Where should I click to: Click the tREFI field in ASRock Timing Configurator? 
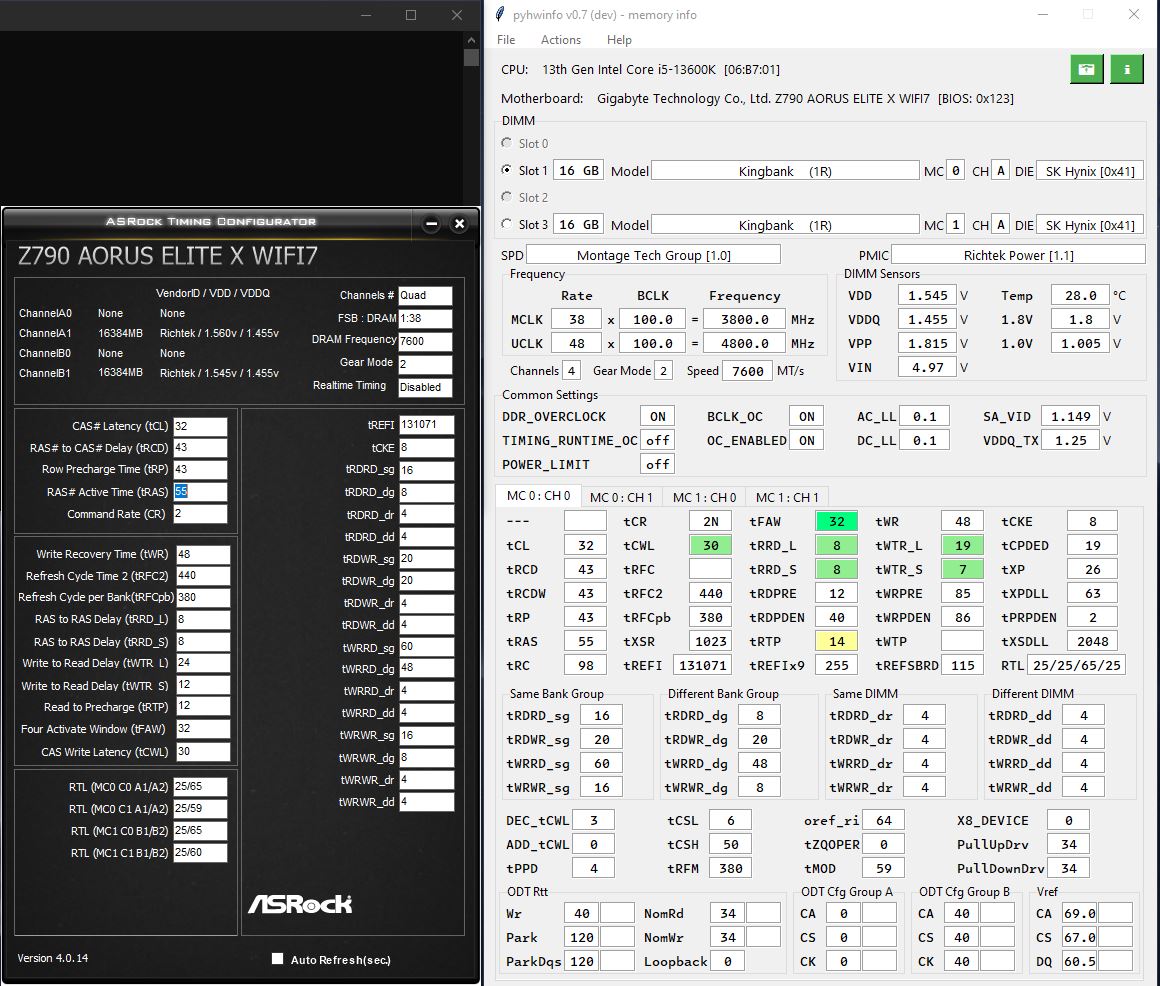coord(426,425)
